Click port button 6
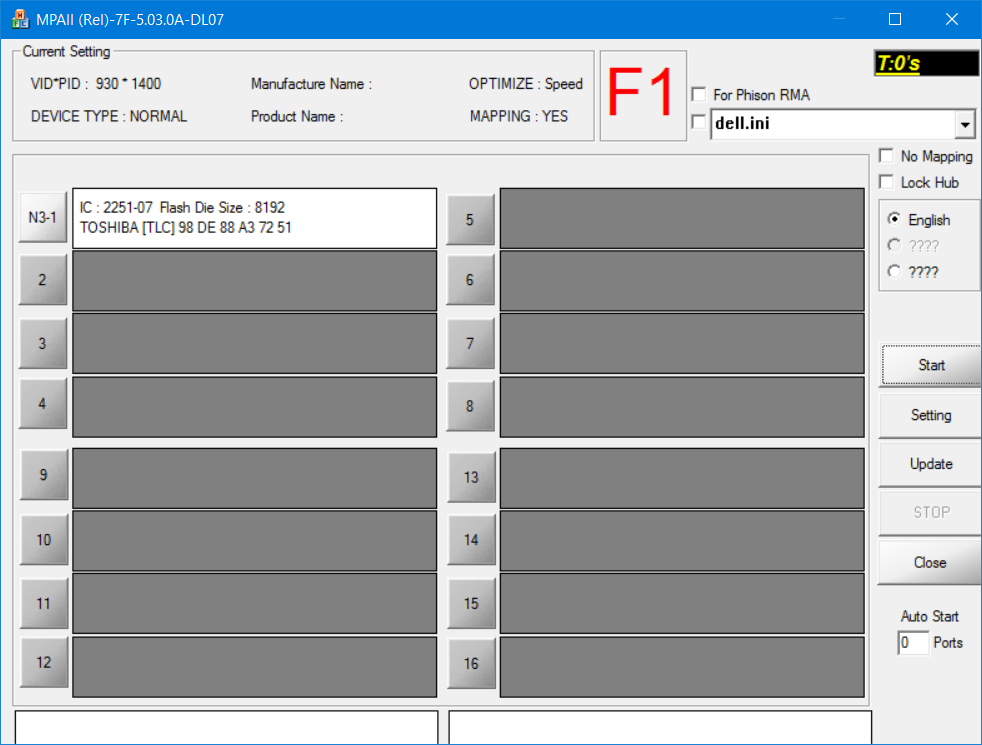Screen dimensions: 982x745 tap(470, 280)
